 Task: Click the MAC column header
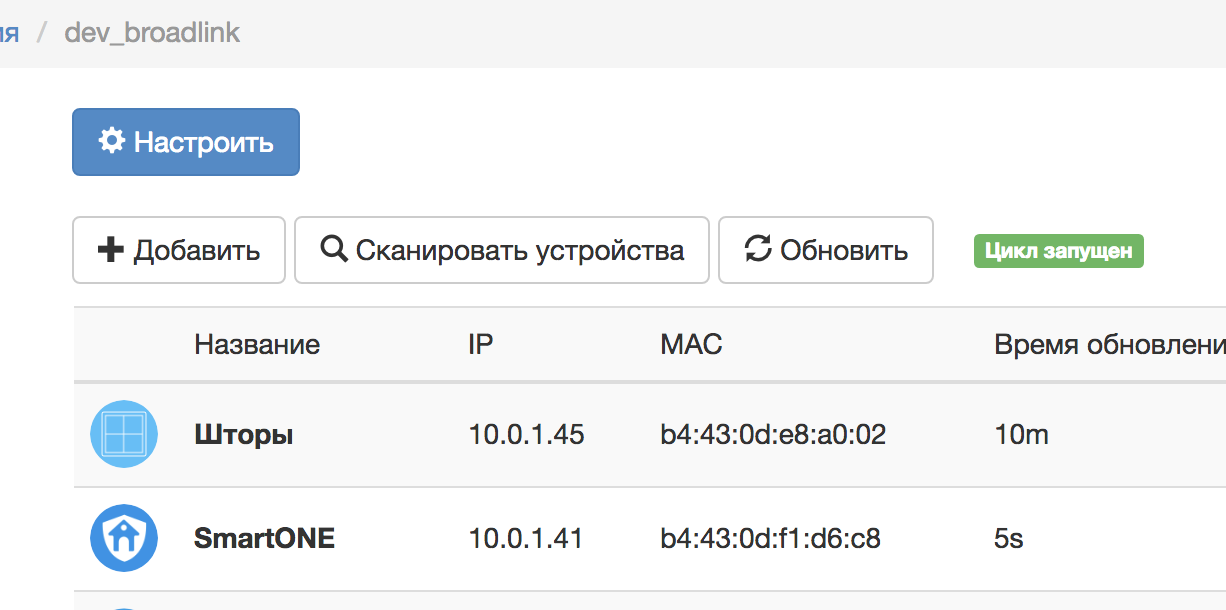pos(691,344)
